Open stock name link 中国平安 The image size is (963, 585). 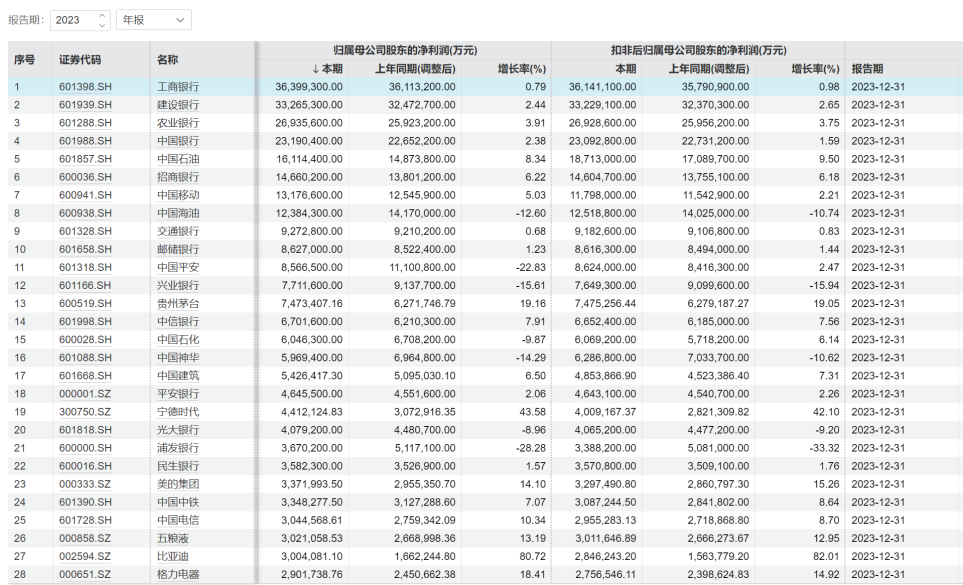pos(177,267)
